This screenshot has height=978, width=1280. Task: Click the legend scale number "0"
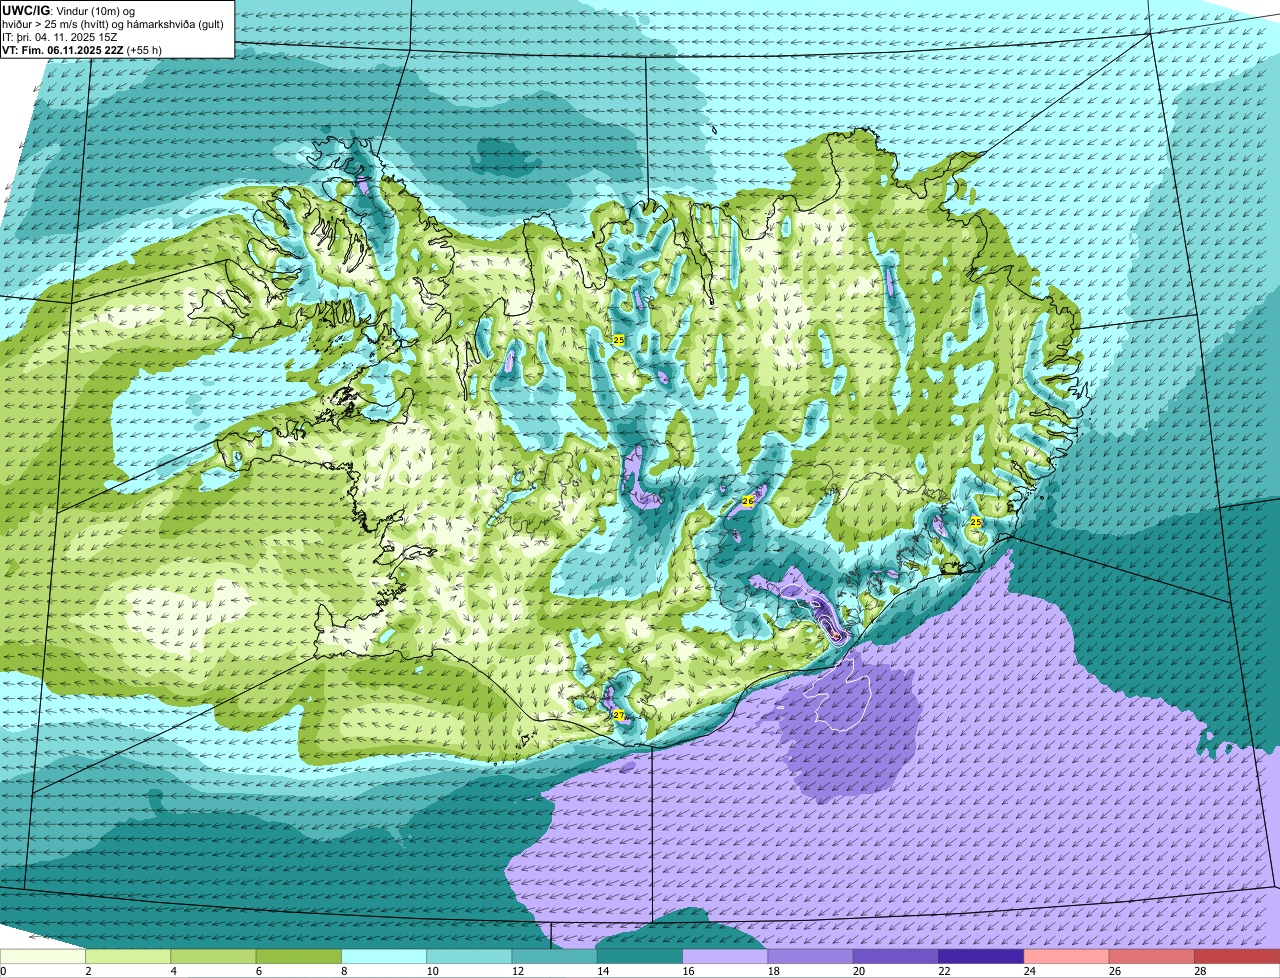coord(3,971)
